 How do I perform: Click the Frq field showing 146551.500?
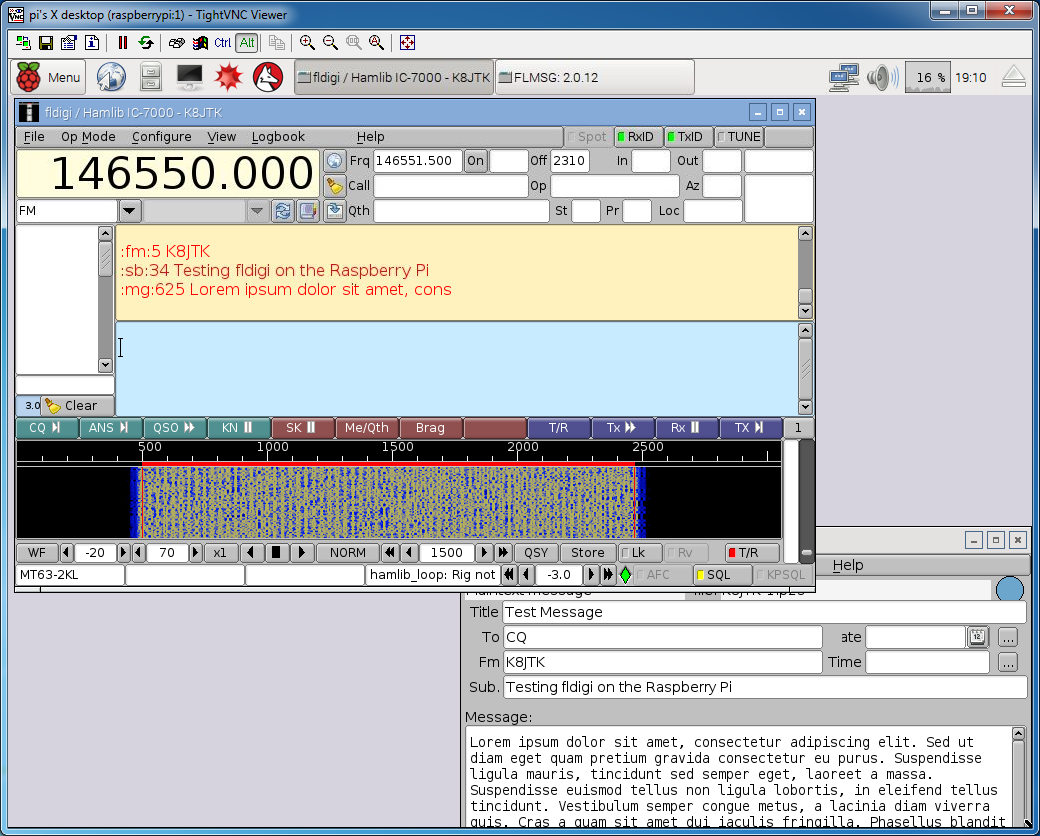(x=418, y=161)
